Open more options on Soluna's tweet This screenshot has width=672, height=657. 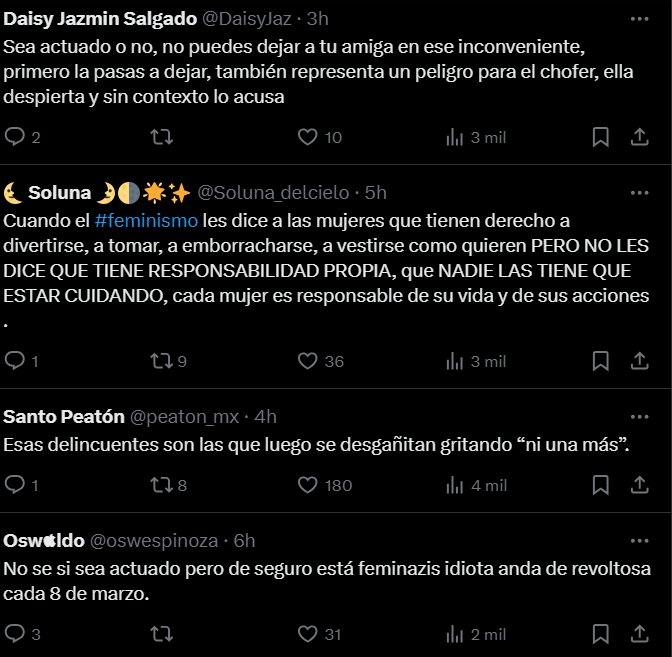pyautogui.click(x=639, y=193)
